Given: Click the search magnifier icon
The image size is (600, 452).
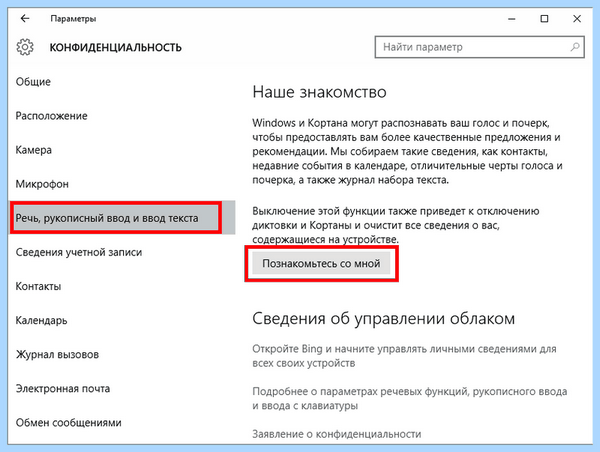Looking at the screenshot, I should coord(575,47).
